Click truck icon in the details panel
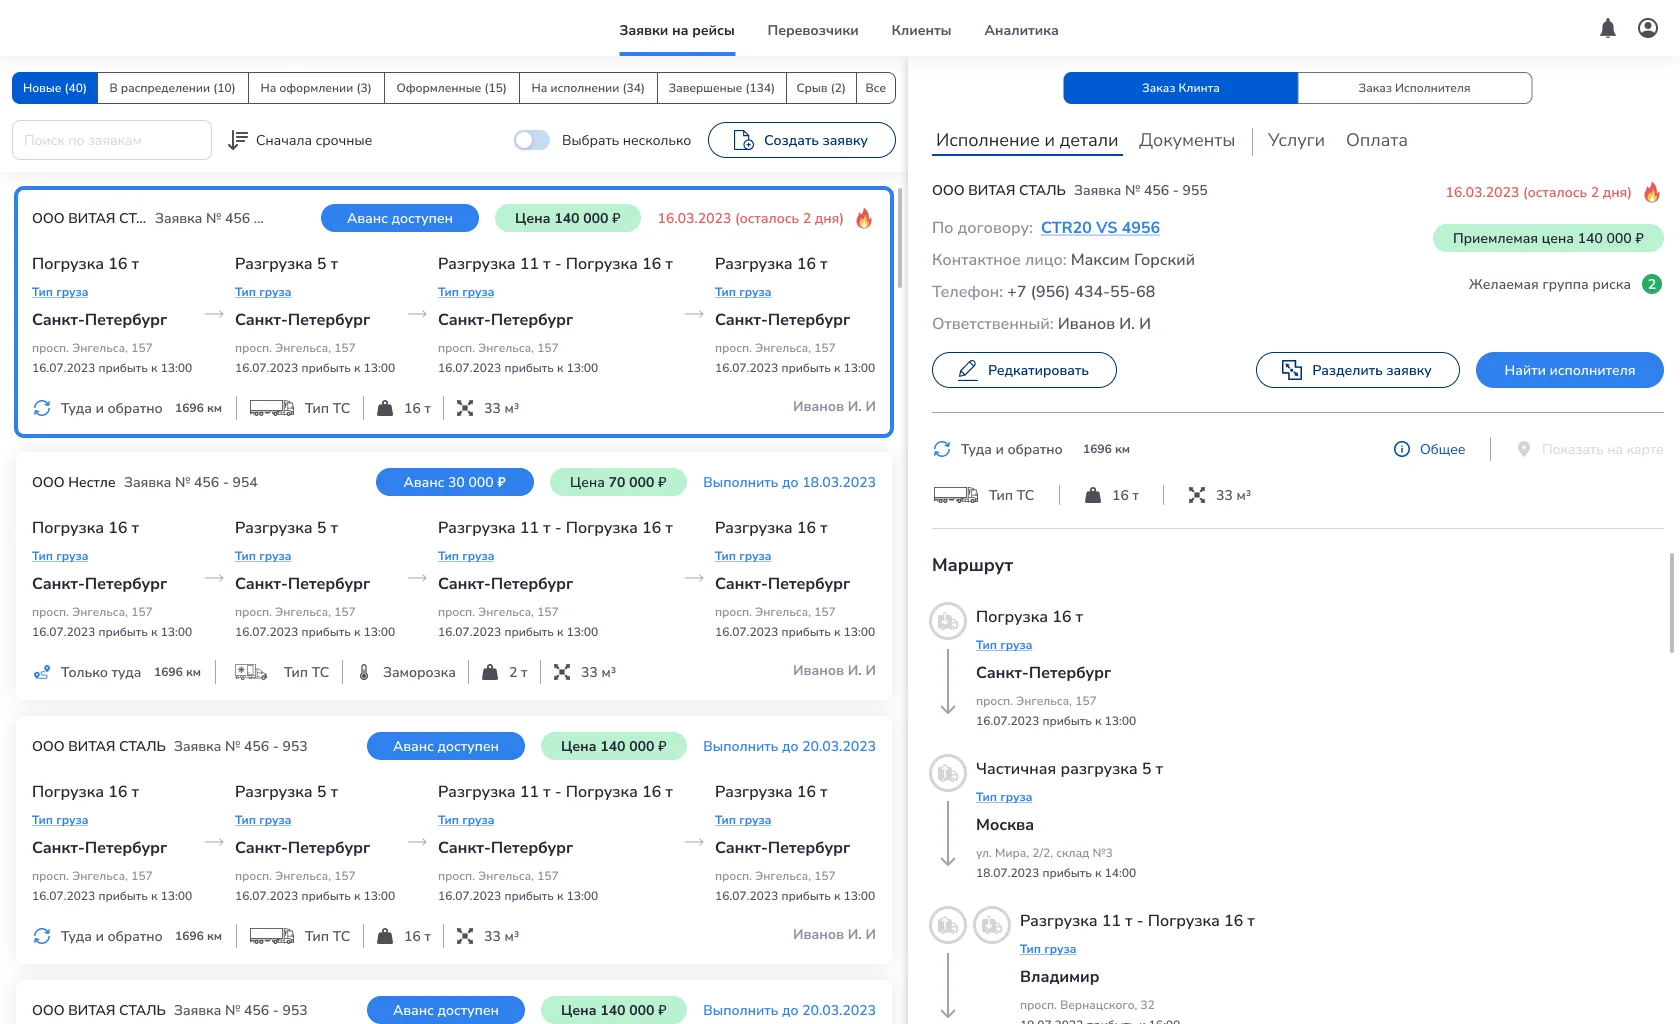 pyautogui.click(x=955, y=495)
